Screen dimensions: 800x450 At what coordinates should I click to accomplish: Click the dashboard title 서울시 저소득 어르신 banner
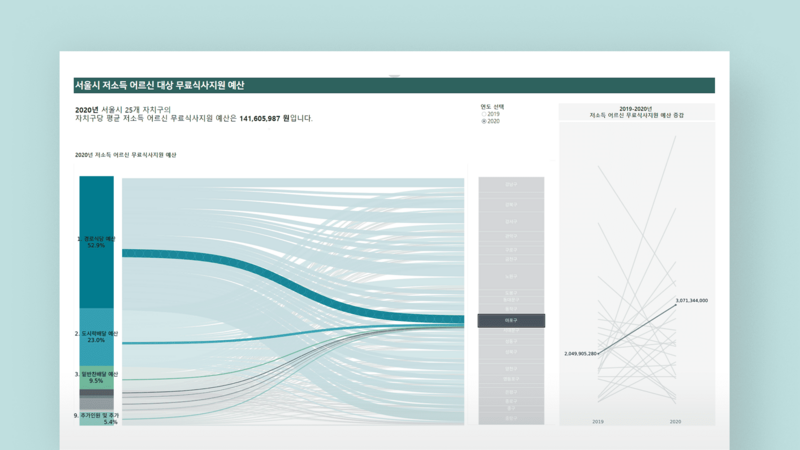(x=160, y=86)
